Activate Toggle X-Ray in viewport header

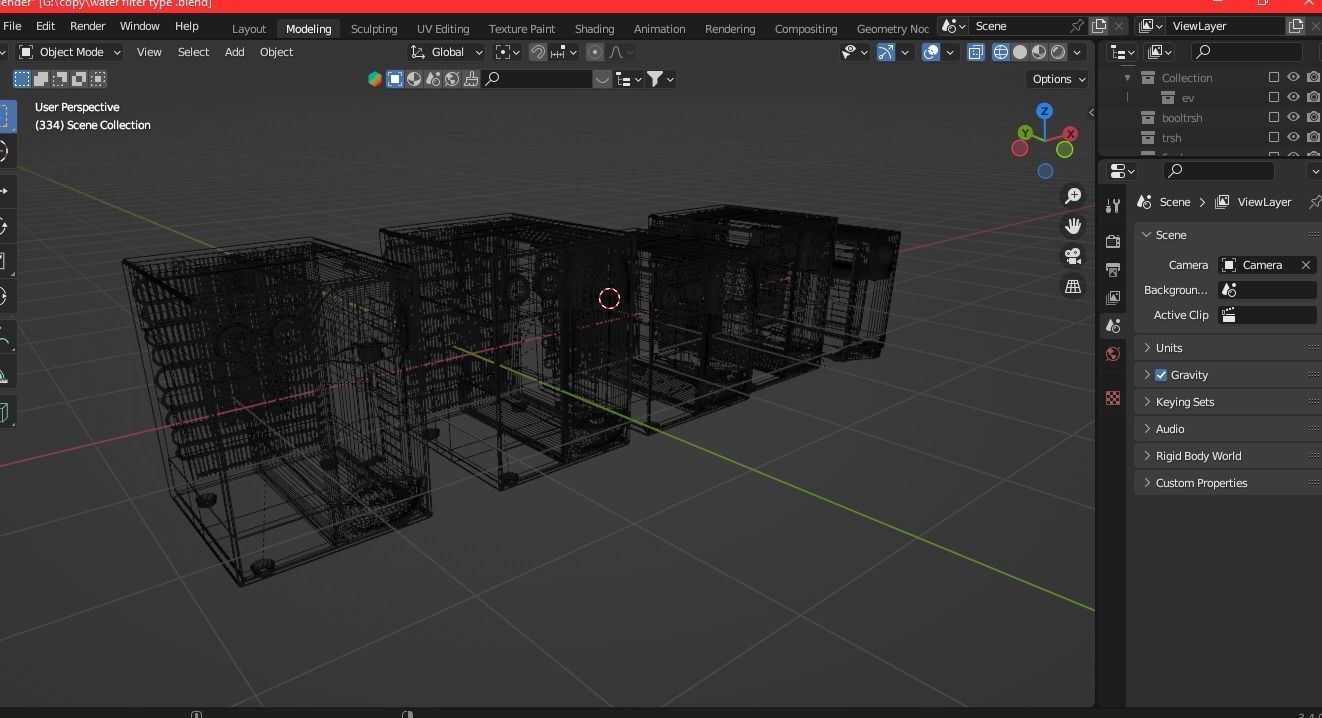coord(975,52)
